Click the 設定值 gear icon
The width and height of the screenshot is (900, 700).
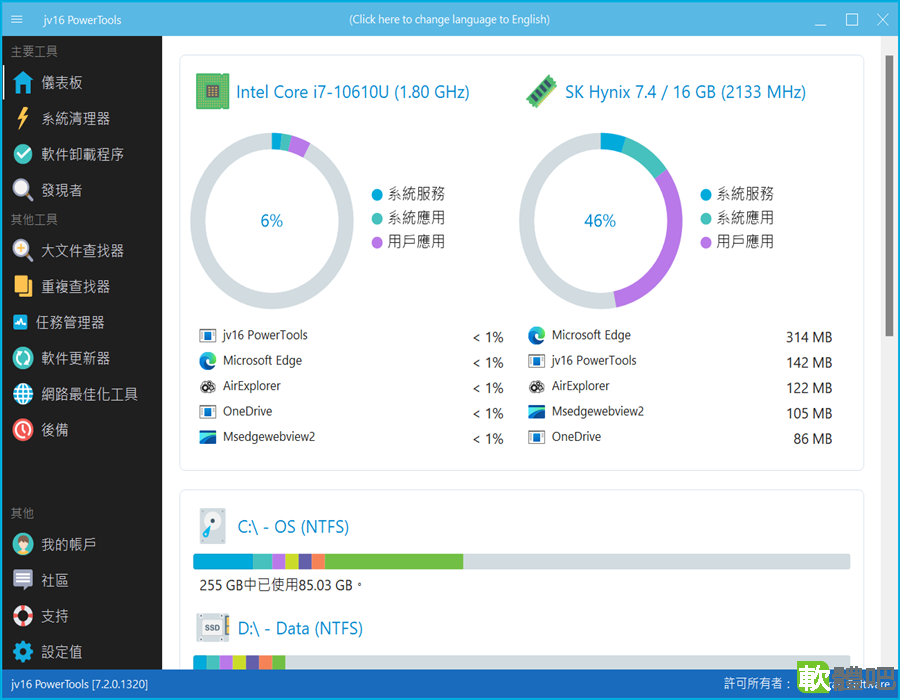[23, 652]
